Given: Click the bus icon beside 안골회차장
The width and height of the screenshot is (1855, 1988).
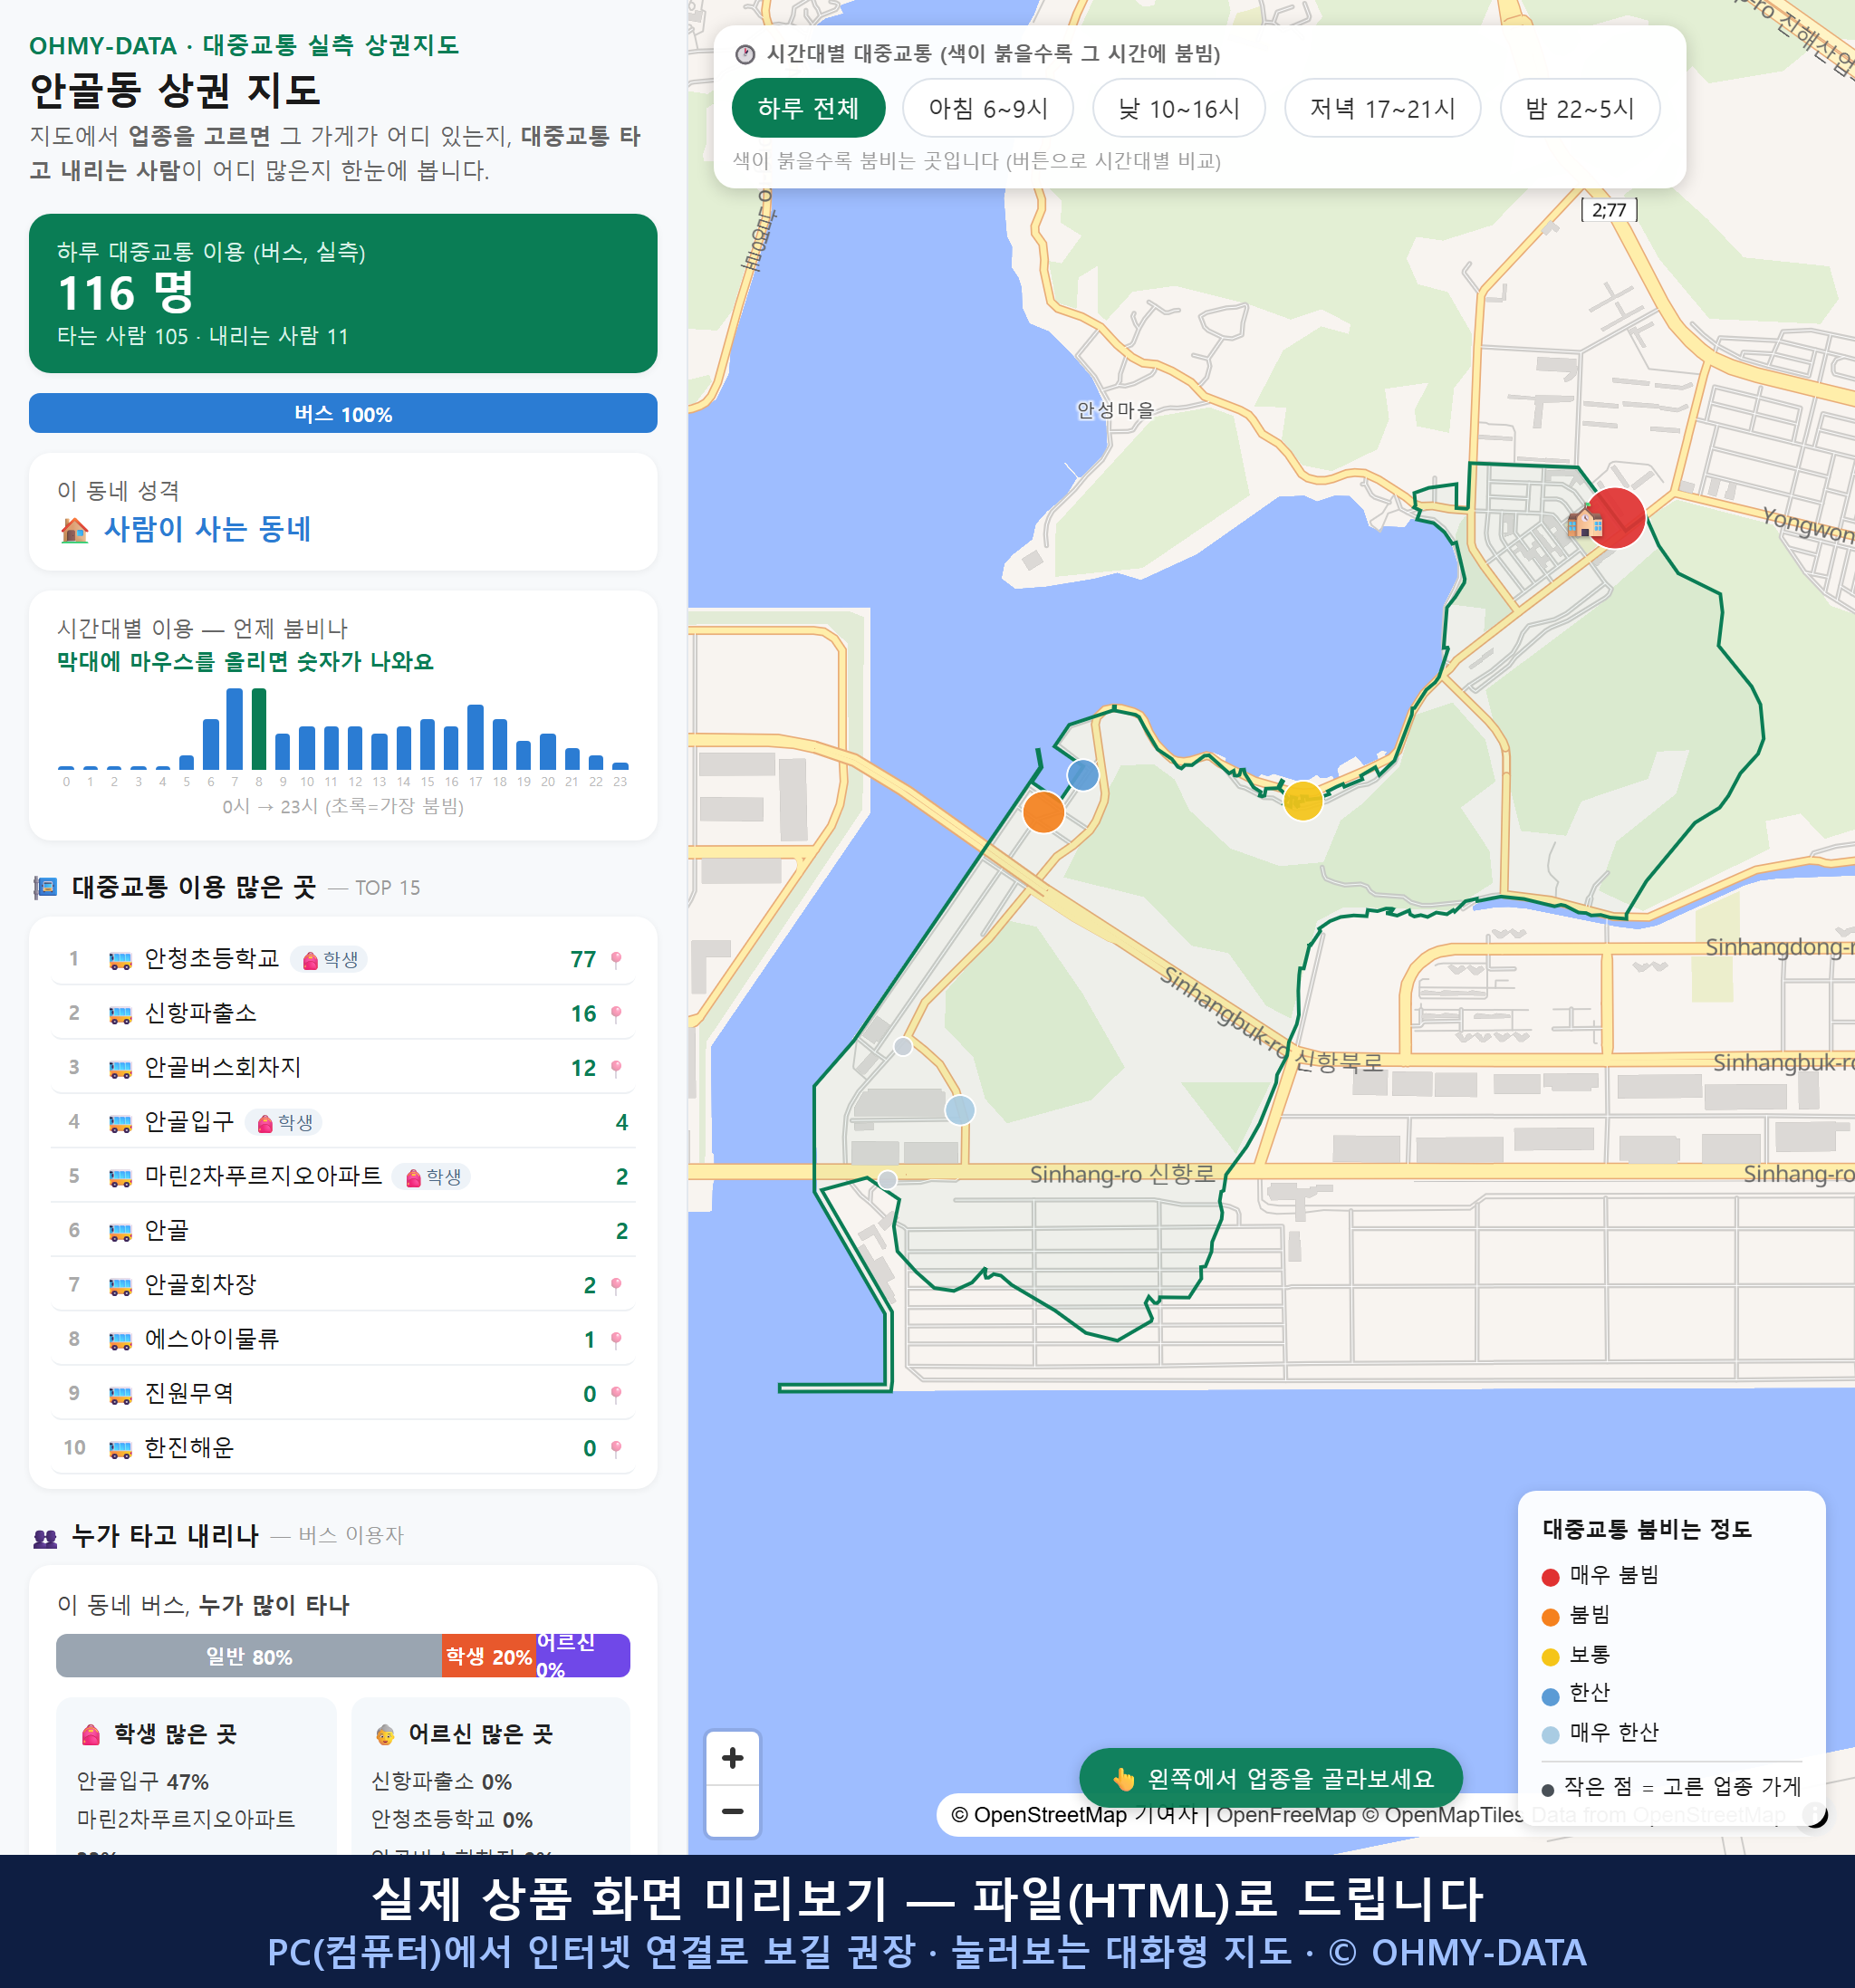Looking at the screenshot, I should coord(120,1285).
